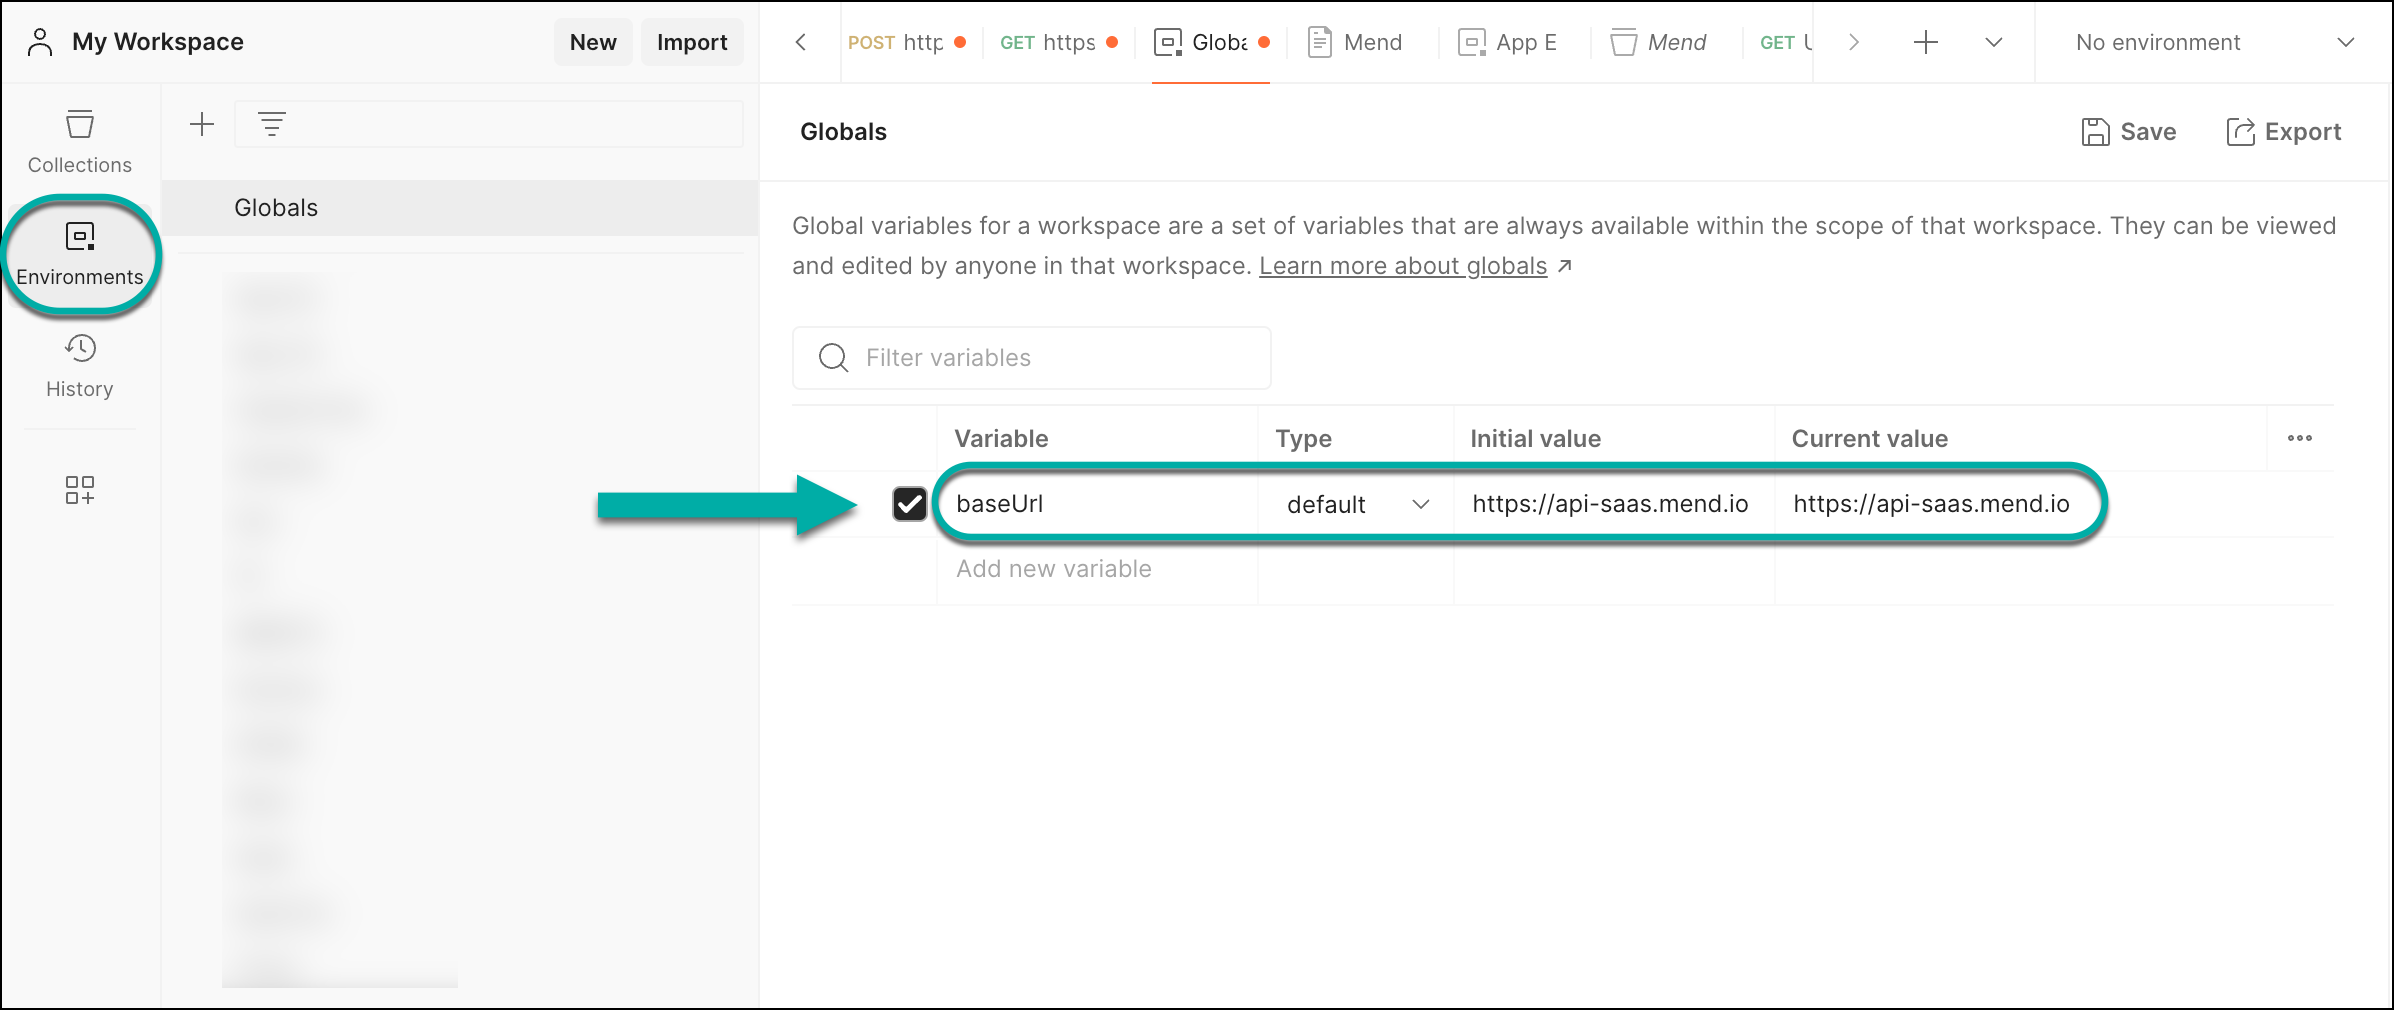2394x1010 pixels.
Task: Open Learn more about globals link
Action: click(x=1402, y=266)
